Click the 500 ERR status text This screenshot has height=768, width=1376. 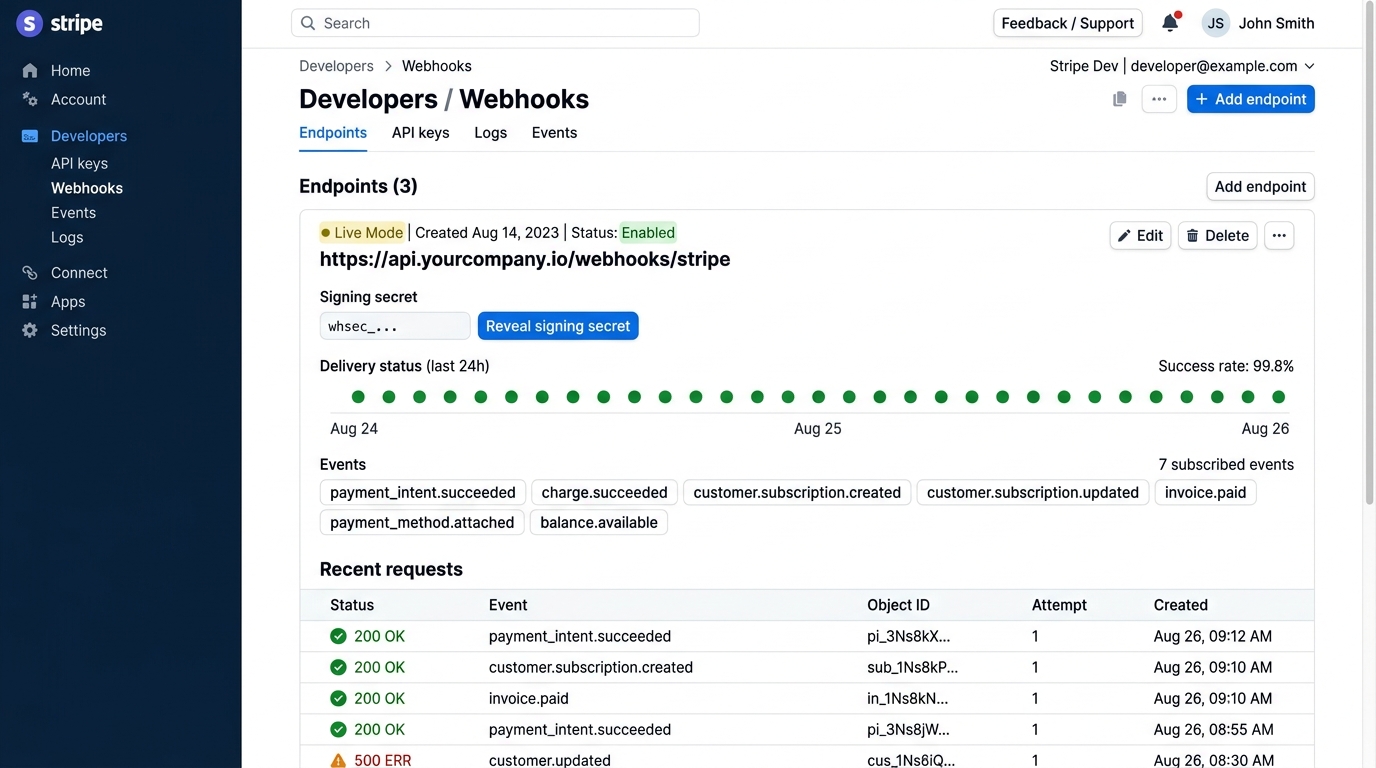click(382, 760)
